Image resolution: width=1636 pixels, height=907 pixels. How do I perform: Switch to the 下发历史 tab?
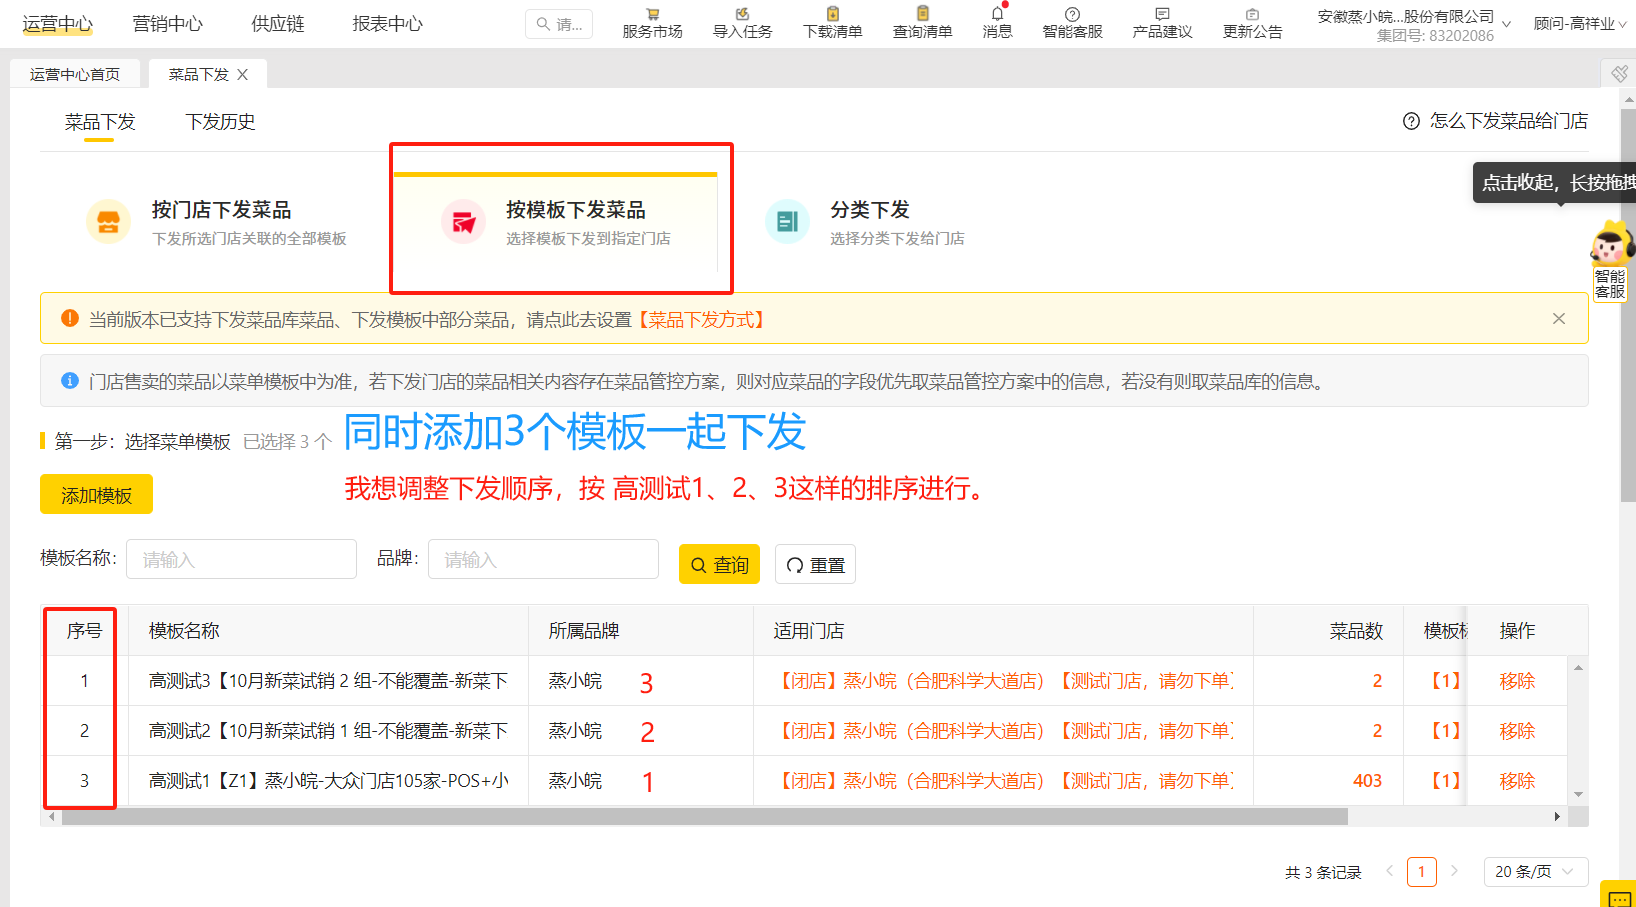click(220, 122)
